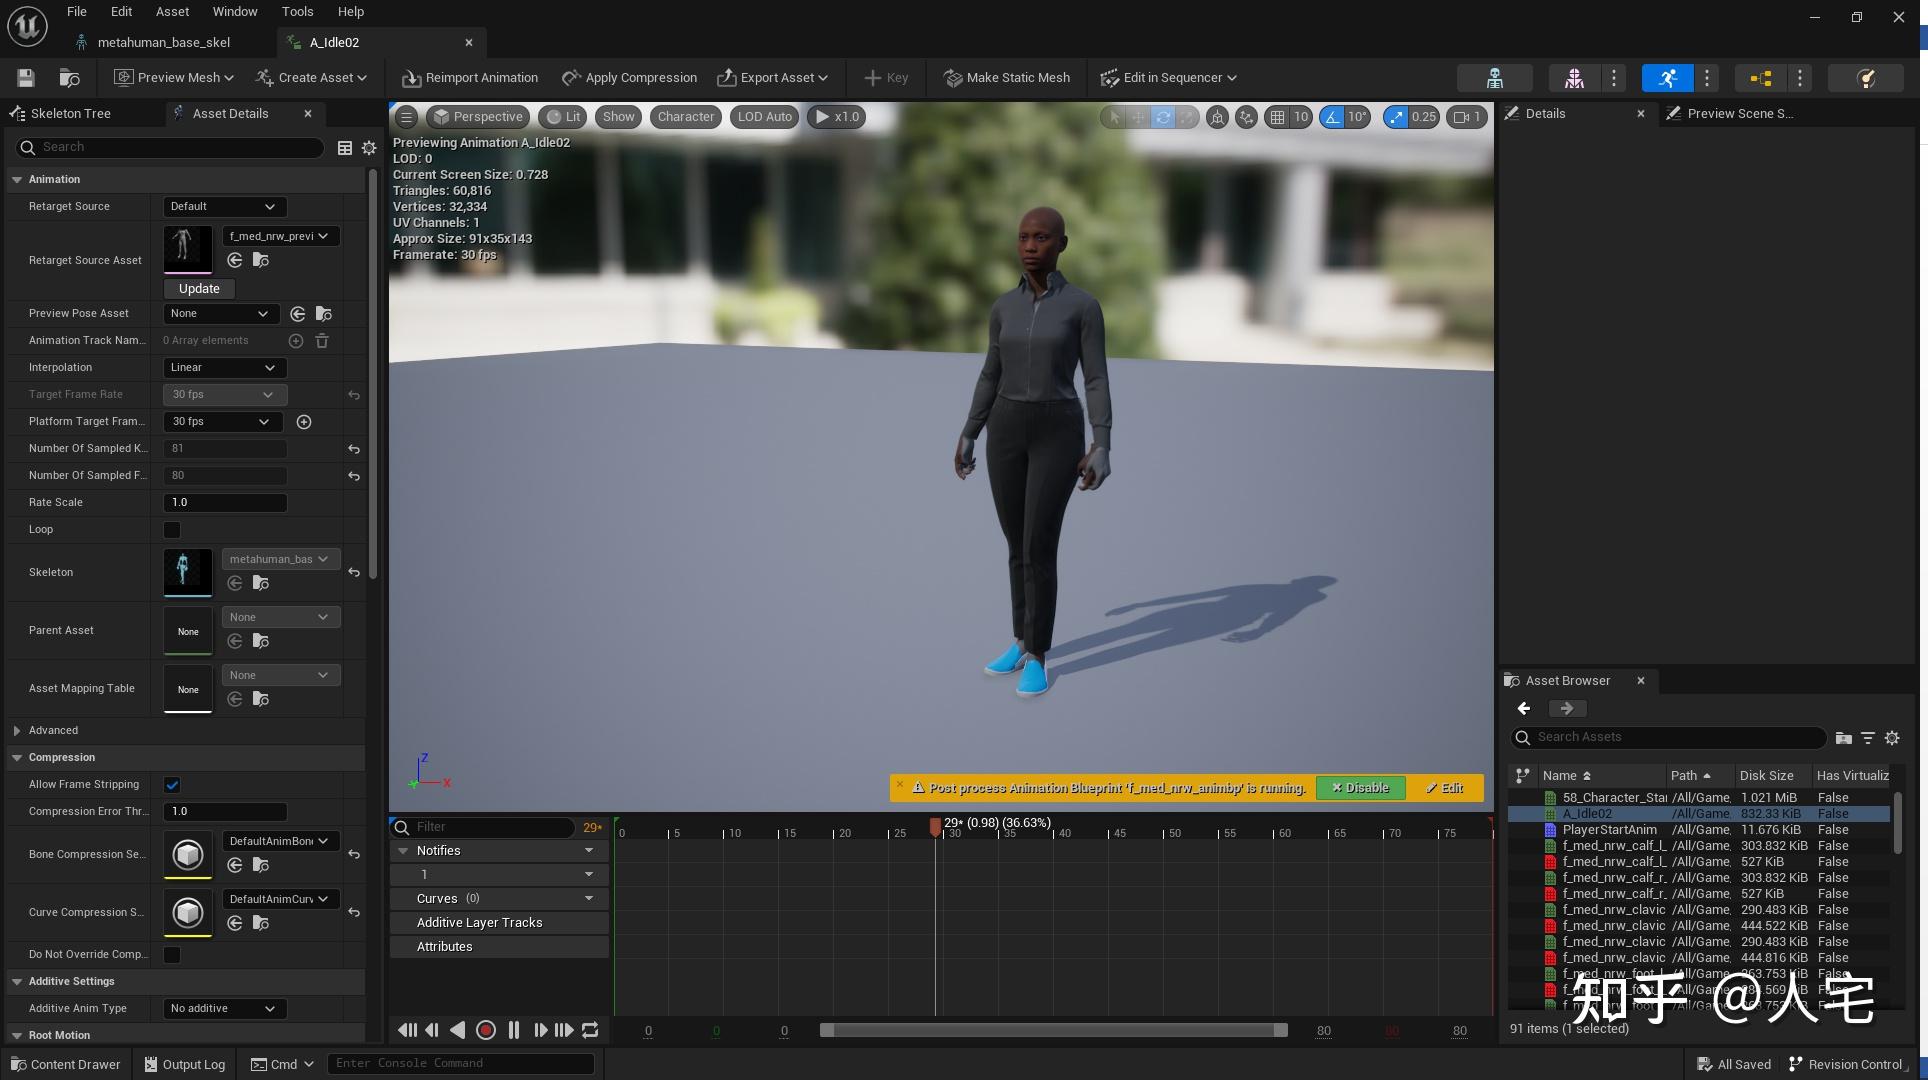This screenshot has height=1080, width=1928.
Task: Expand the Advanced section
Action: pos(17,731)
